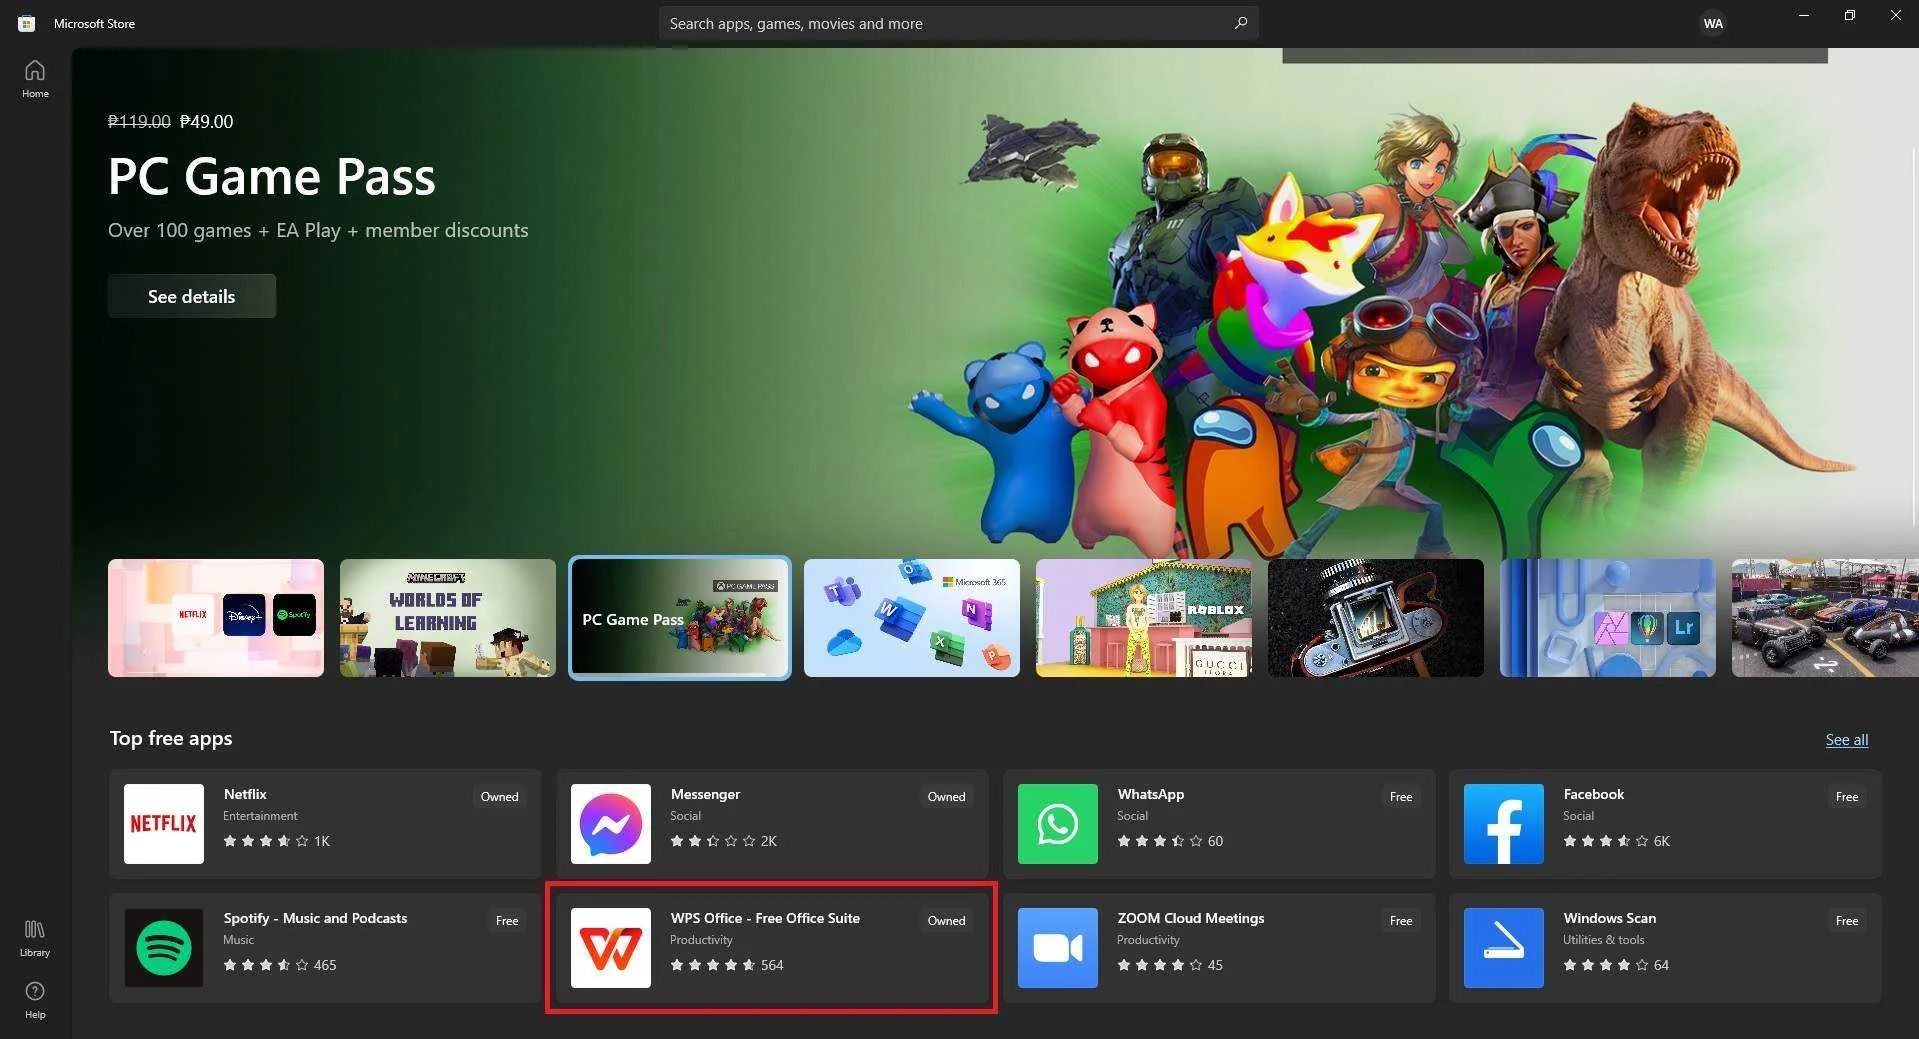
Task: Click the search apps input field
Action: coord(958,23)
